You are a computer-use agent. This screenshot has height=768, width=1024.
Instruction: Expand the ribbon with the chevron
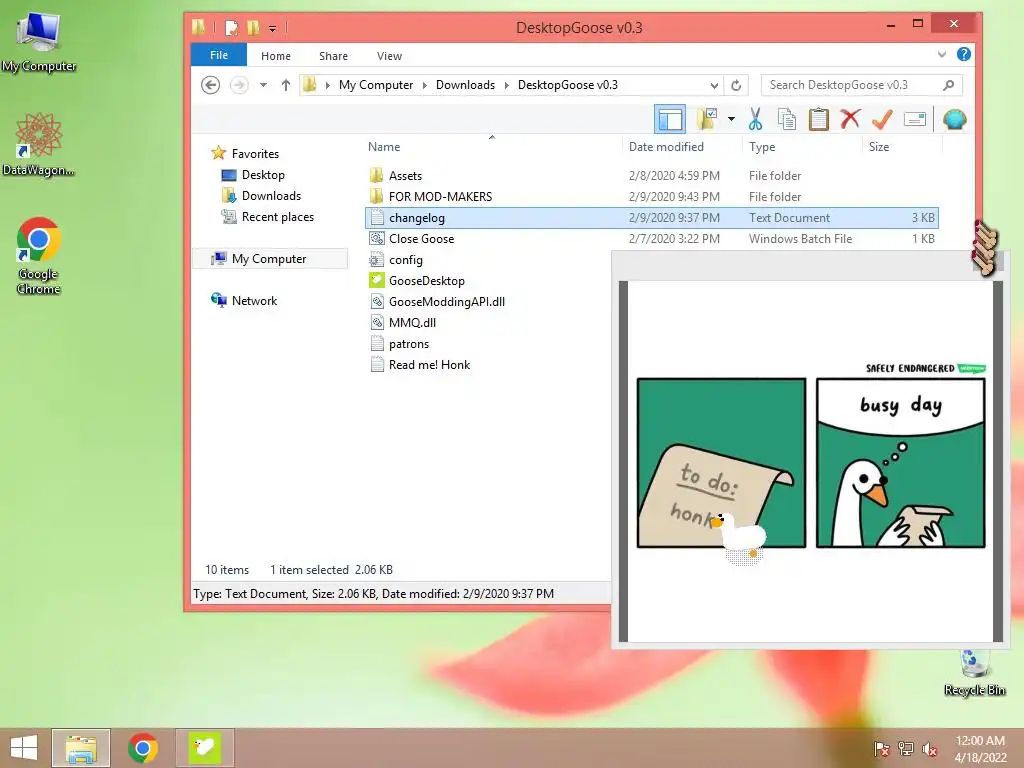(941, 54)
